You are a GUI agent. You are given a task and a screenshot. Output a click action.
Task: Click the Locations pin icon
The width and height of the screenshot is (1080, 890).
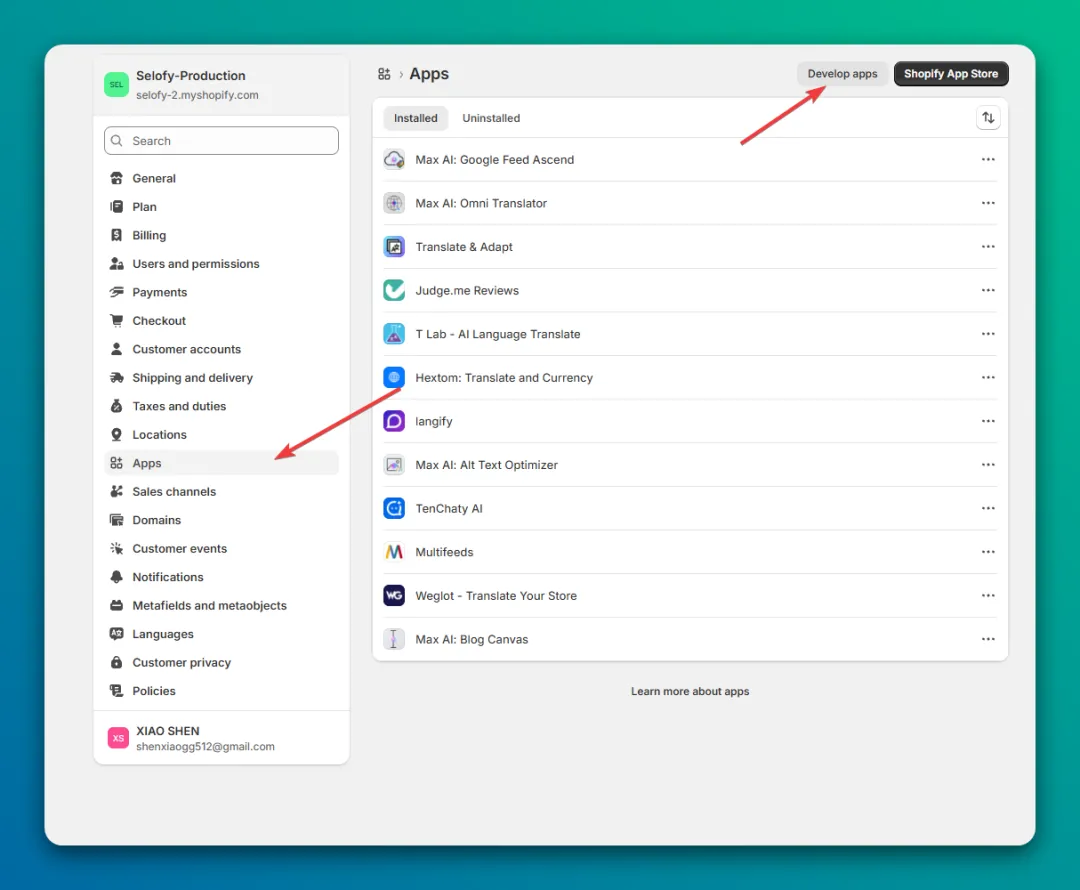click(116, 435)
